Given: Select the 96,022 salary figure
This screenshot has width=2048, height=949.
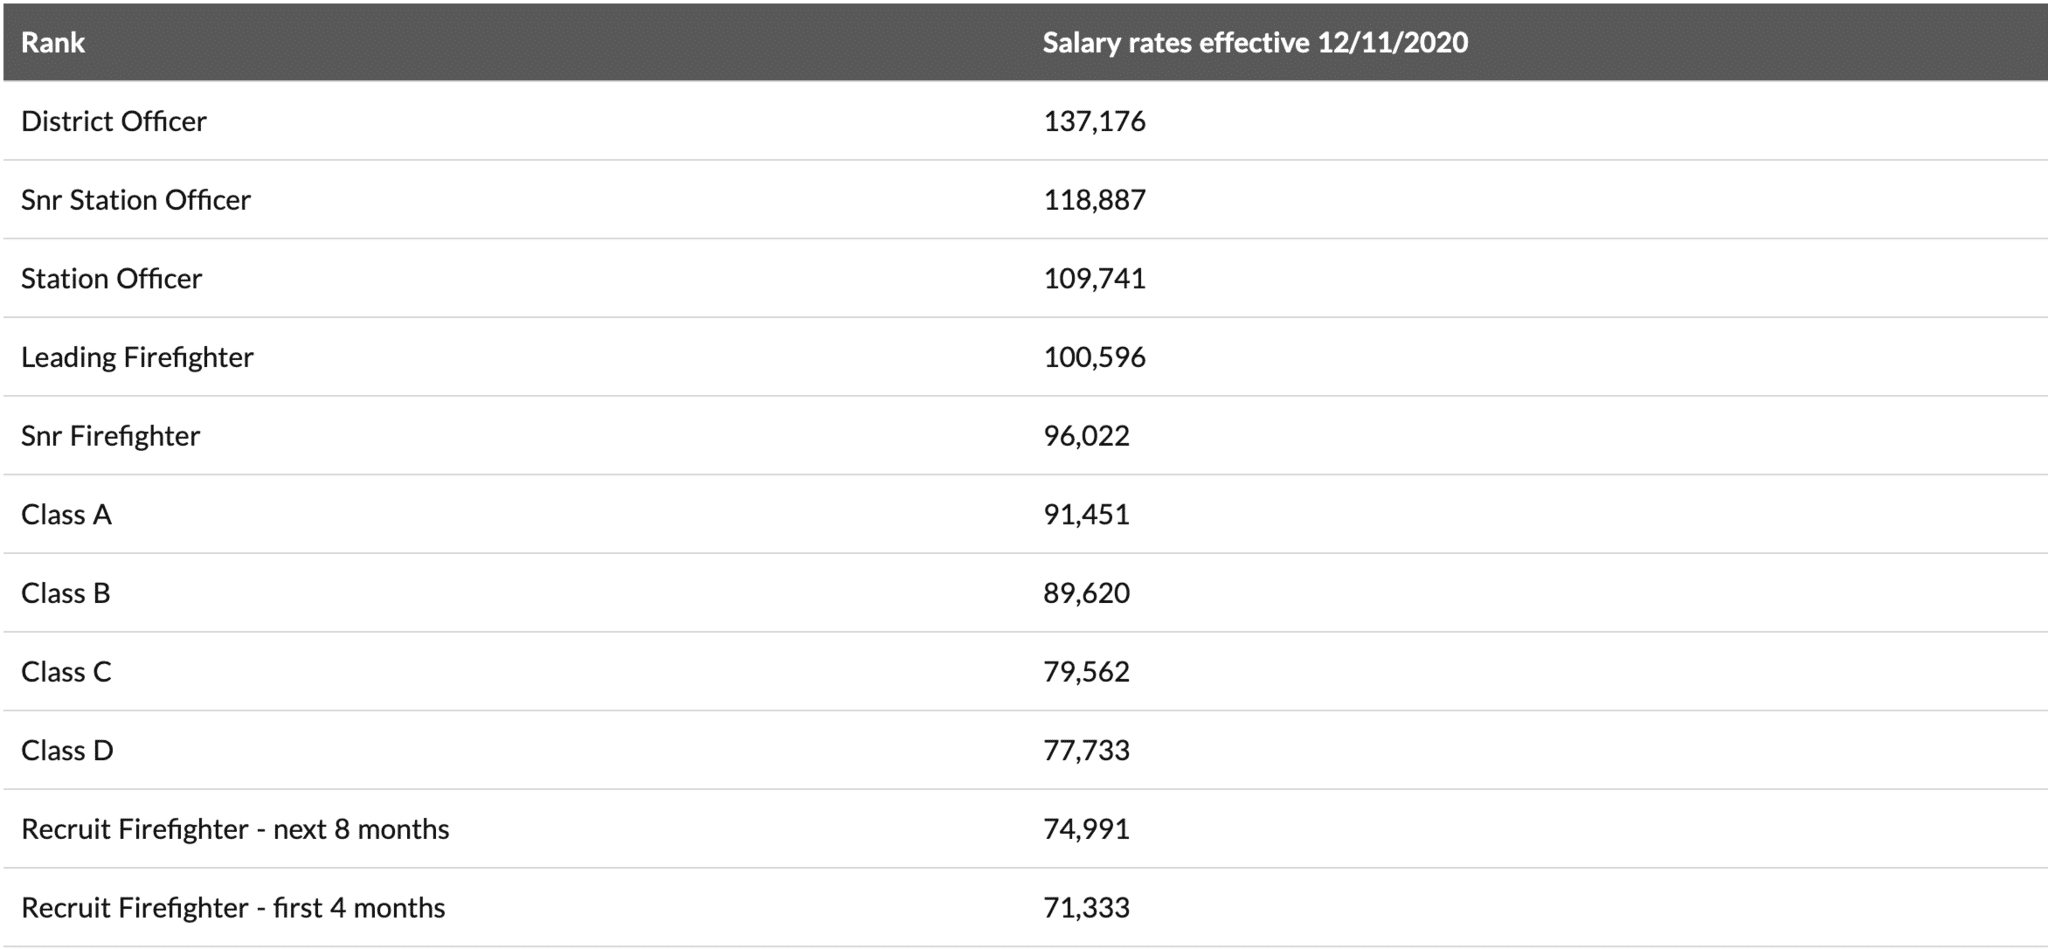Looking at the screenshot, I should click(1086, 436).
